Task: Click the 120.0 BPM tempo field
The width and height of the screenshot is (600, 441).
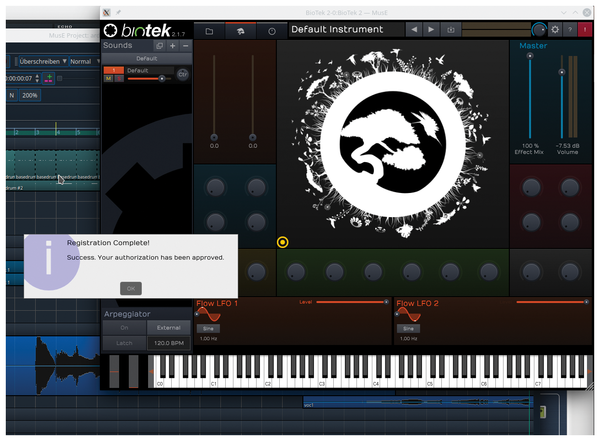Action: (169, 343)
